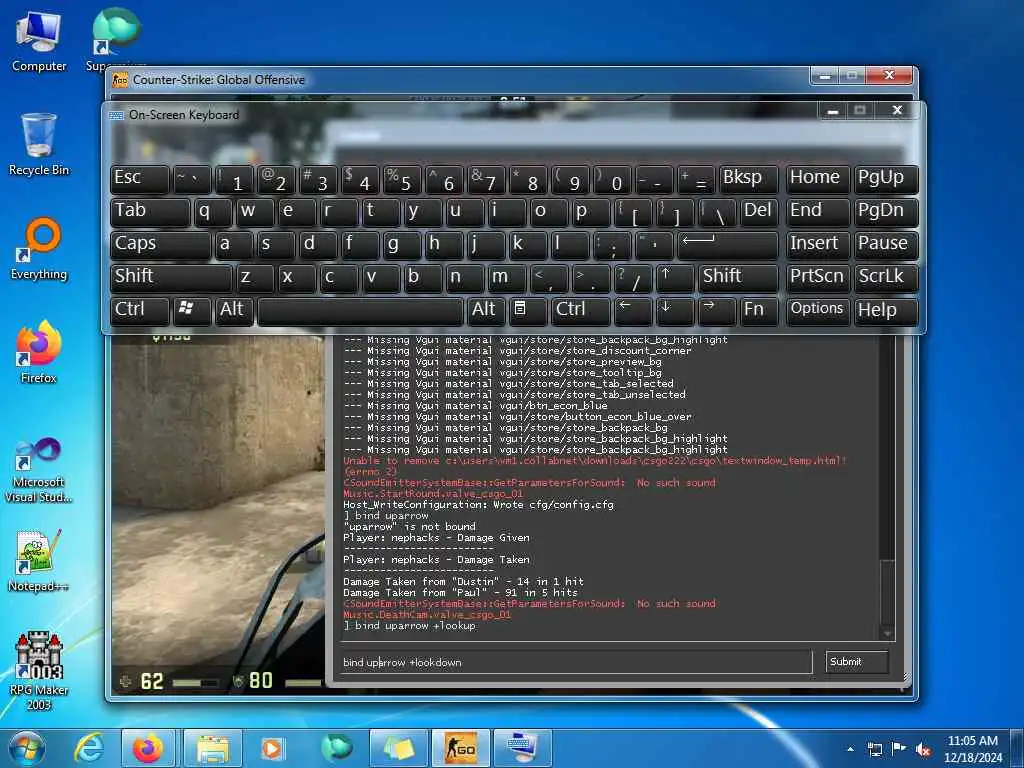Open Microsoft Visual Studio desktop shortcut
The width and height of the screenshot is (1024, 768).
tap(39, 470)
